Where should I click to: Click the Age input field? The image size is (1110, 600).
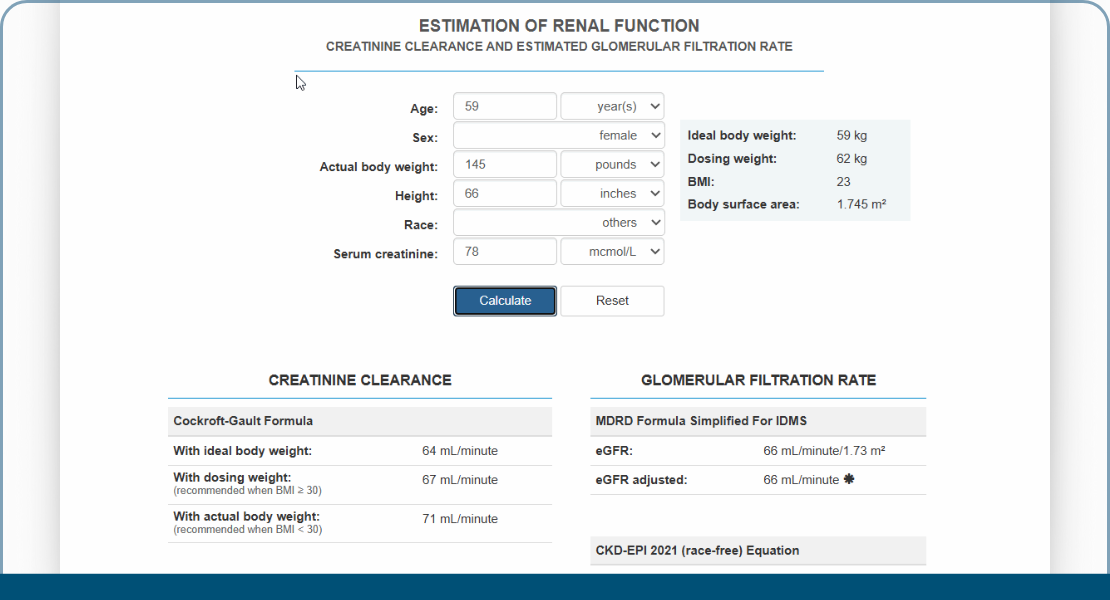pyautogui.click(x=505, y=106)
